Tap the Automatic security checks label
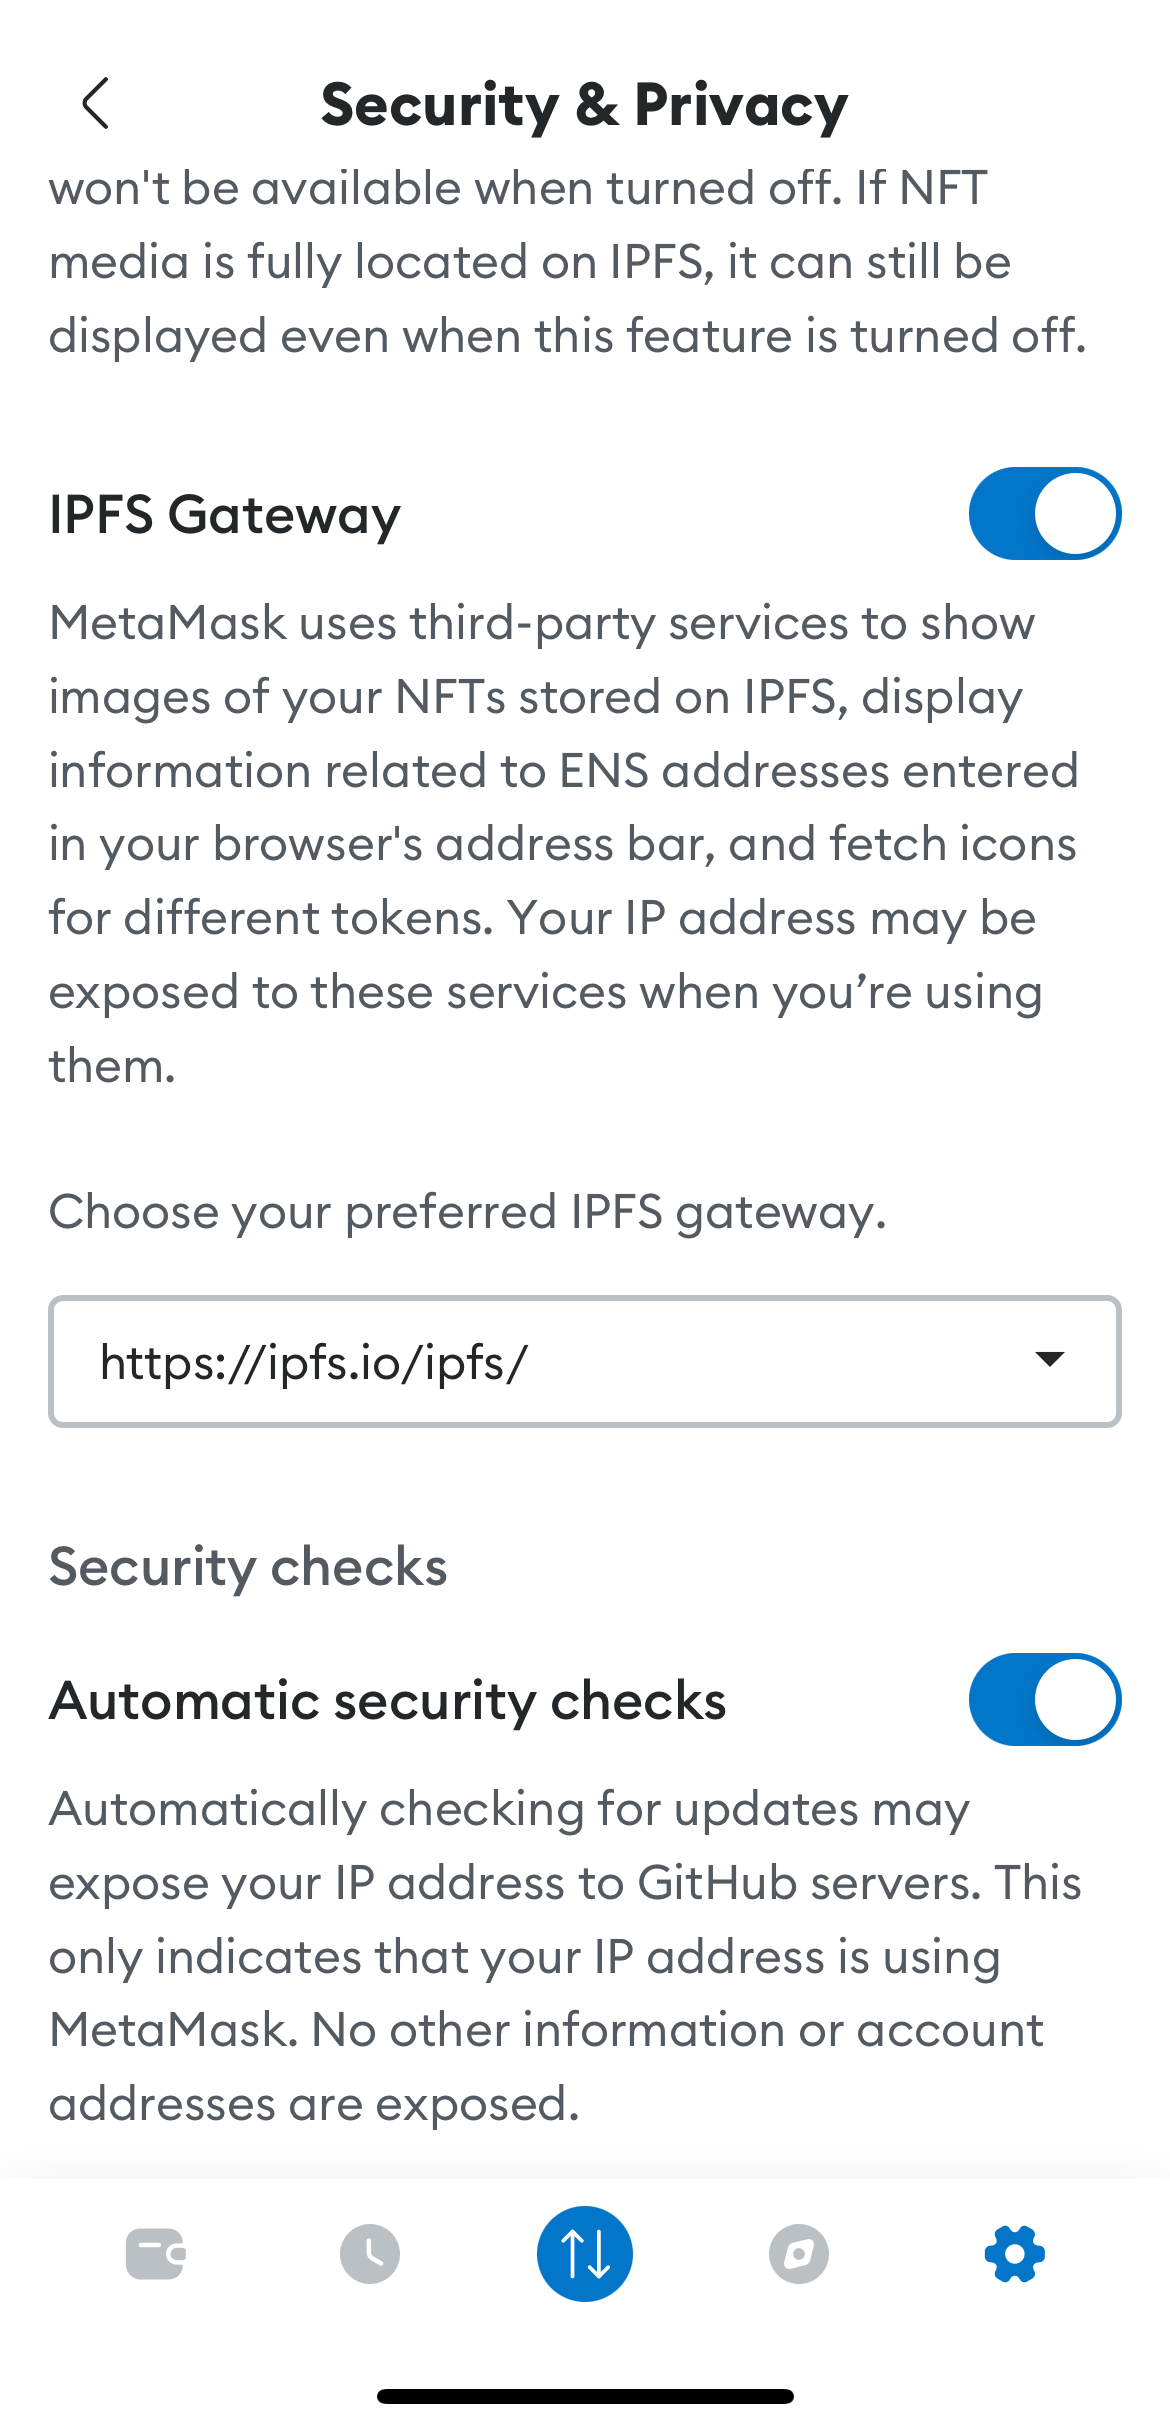 pyautogui.click(x=388, y=1701)
